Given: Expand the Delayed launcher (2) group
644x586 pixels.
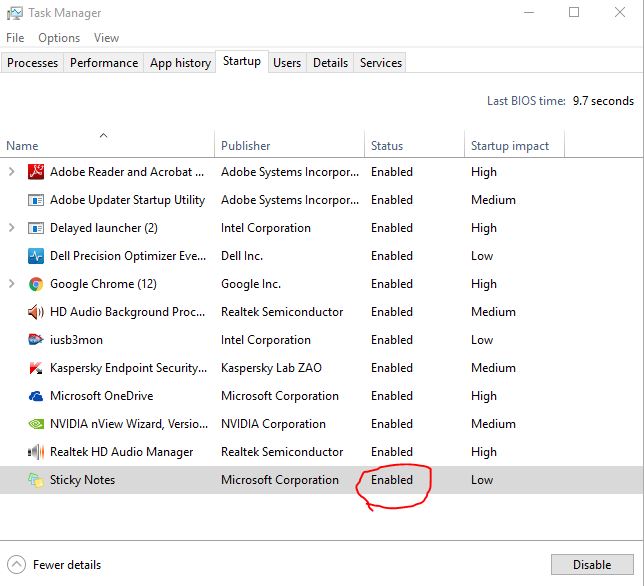Looking at the screenshot, I should [12, 228].
